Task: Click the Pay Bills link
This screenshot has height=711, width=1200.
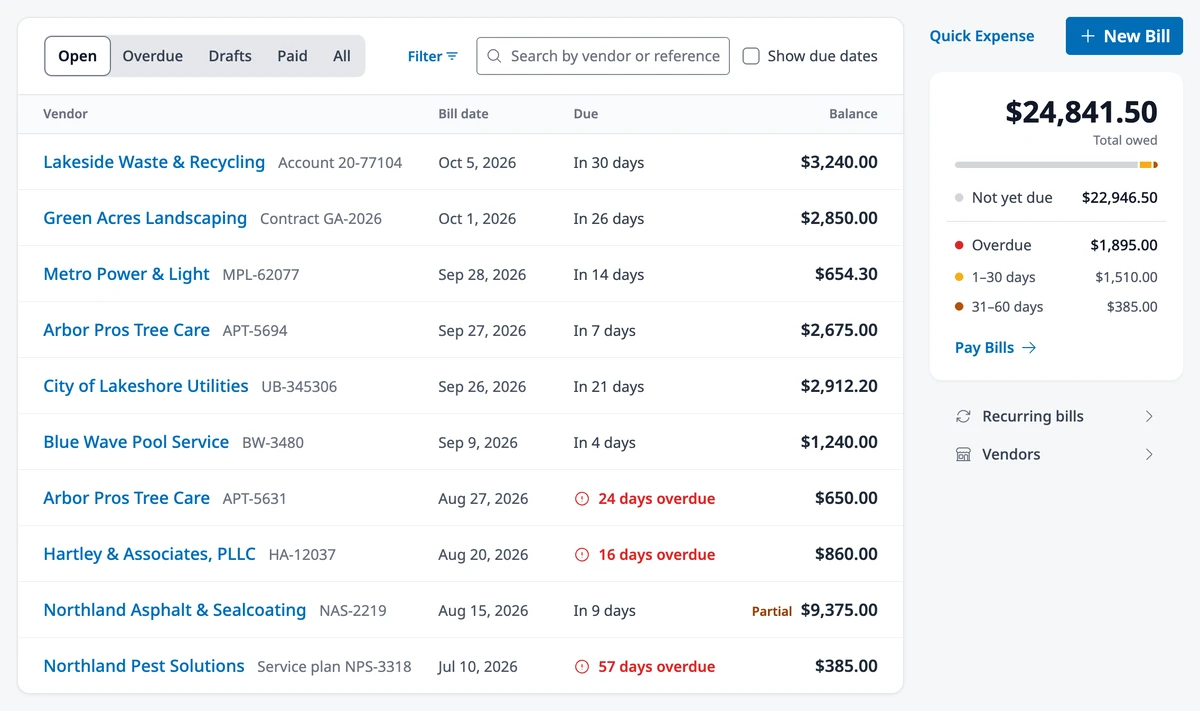Action: [x=996, y=348]
